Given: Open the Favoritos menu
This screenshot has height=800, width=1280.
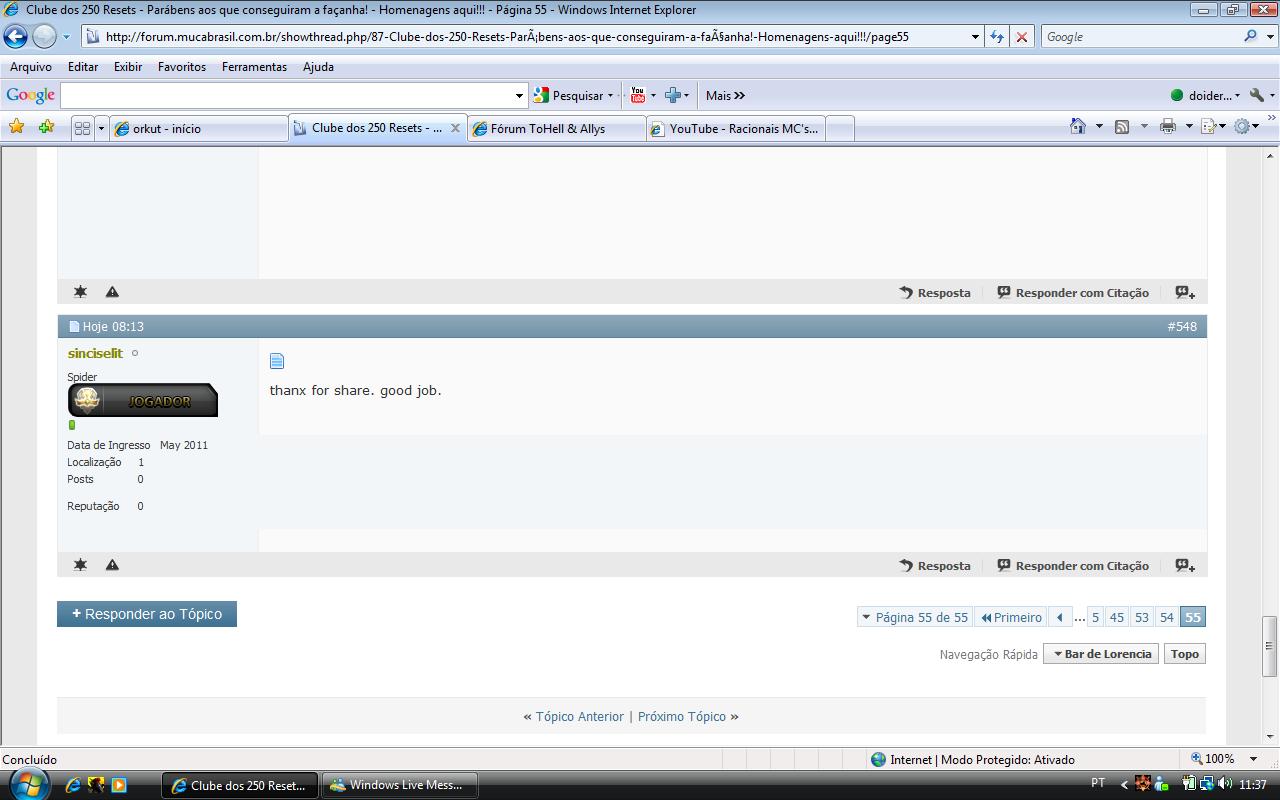Looking at the screenshot, I should (181, 67).
